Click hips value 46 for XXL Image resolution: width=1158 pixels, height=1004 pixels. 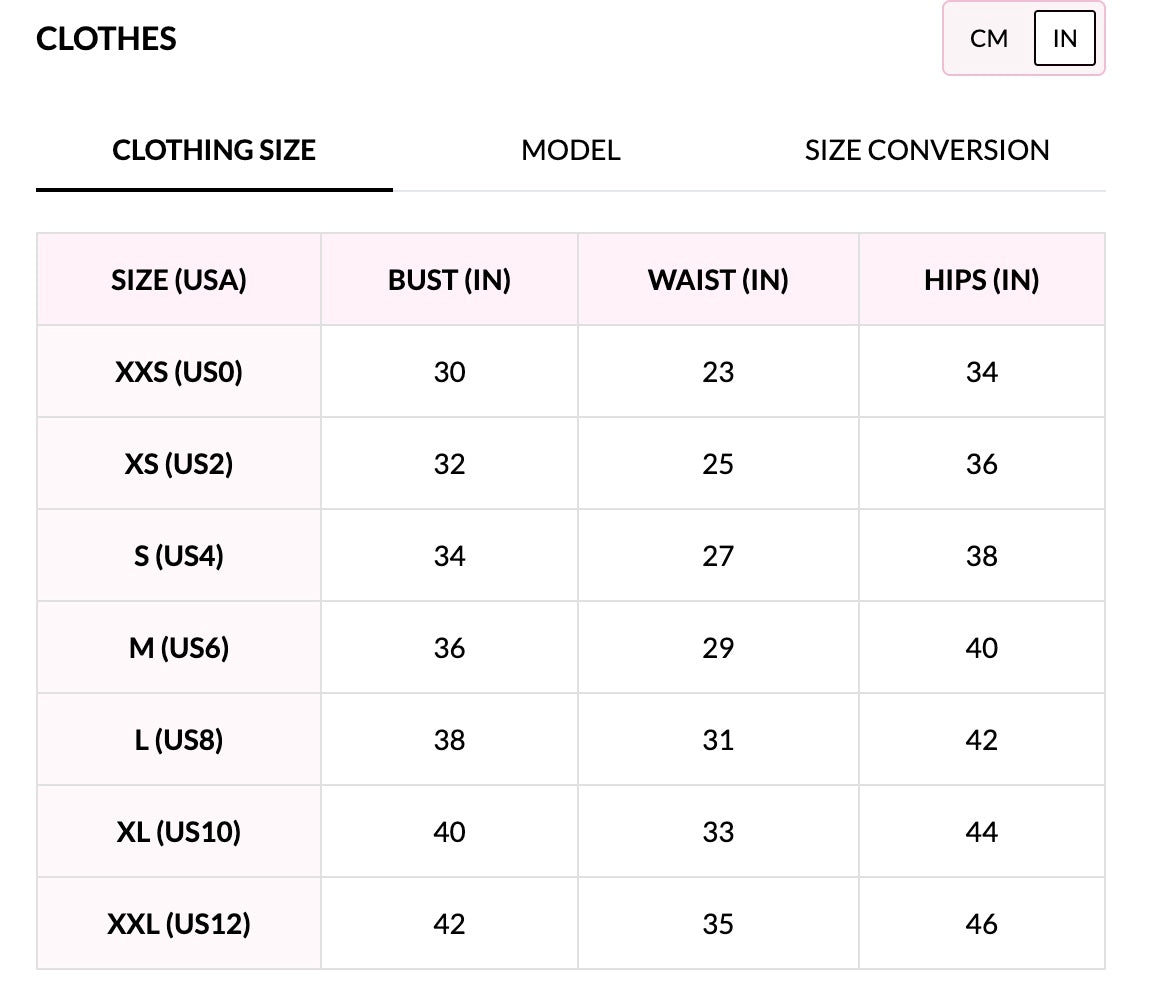pyautogui.click(x=981, y=924)
